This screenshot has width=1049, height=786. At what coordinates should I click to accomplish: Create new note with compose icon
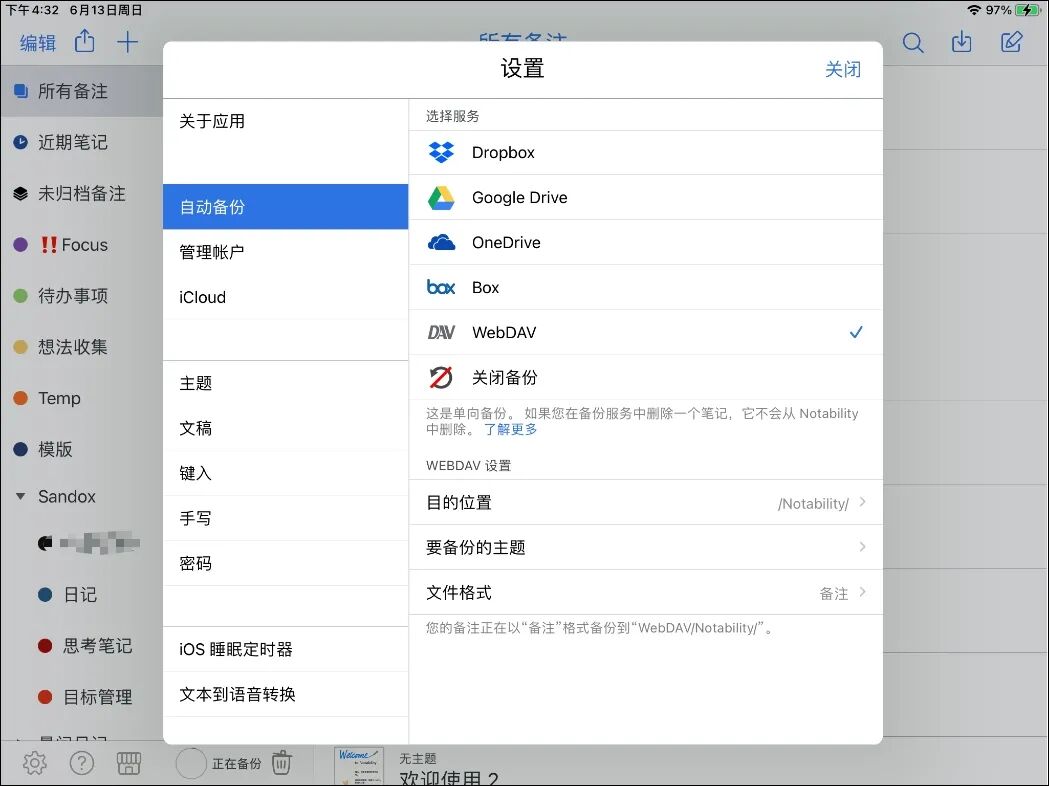tap(1011, 42)
